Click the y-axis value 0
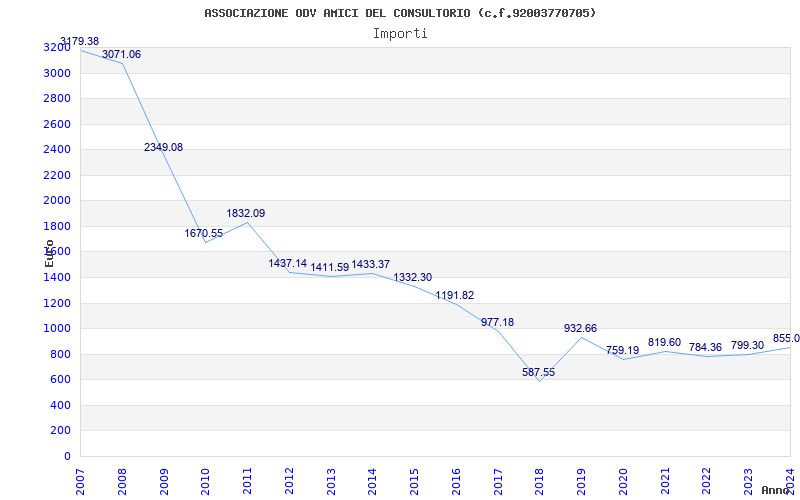 pos(67,456)
